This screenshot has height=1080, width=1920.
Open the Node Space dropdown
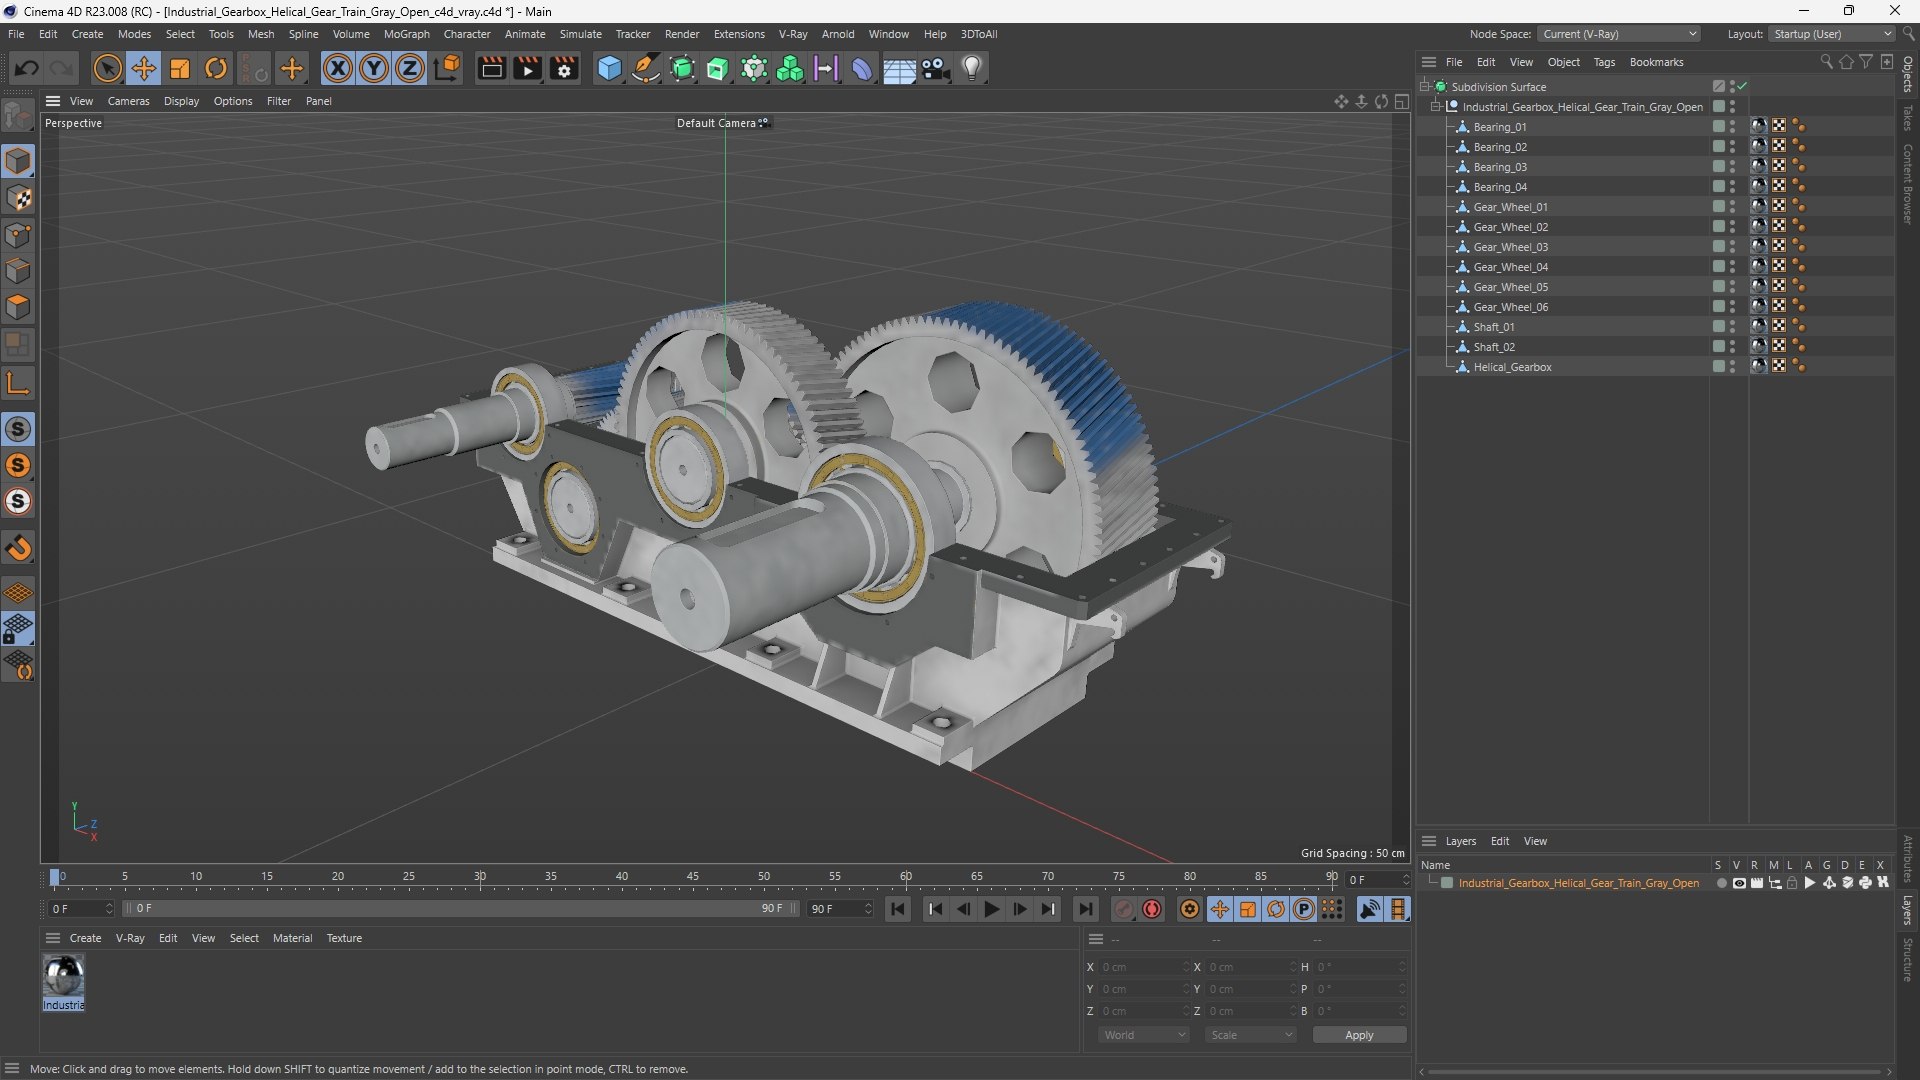click(1619, 34)
